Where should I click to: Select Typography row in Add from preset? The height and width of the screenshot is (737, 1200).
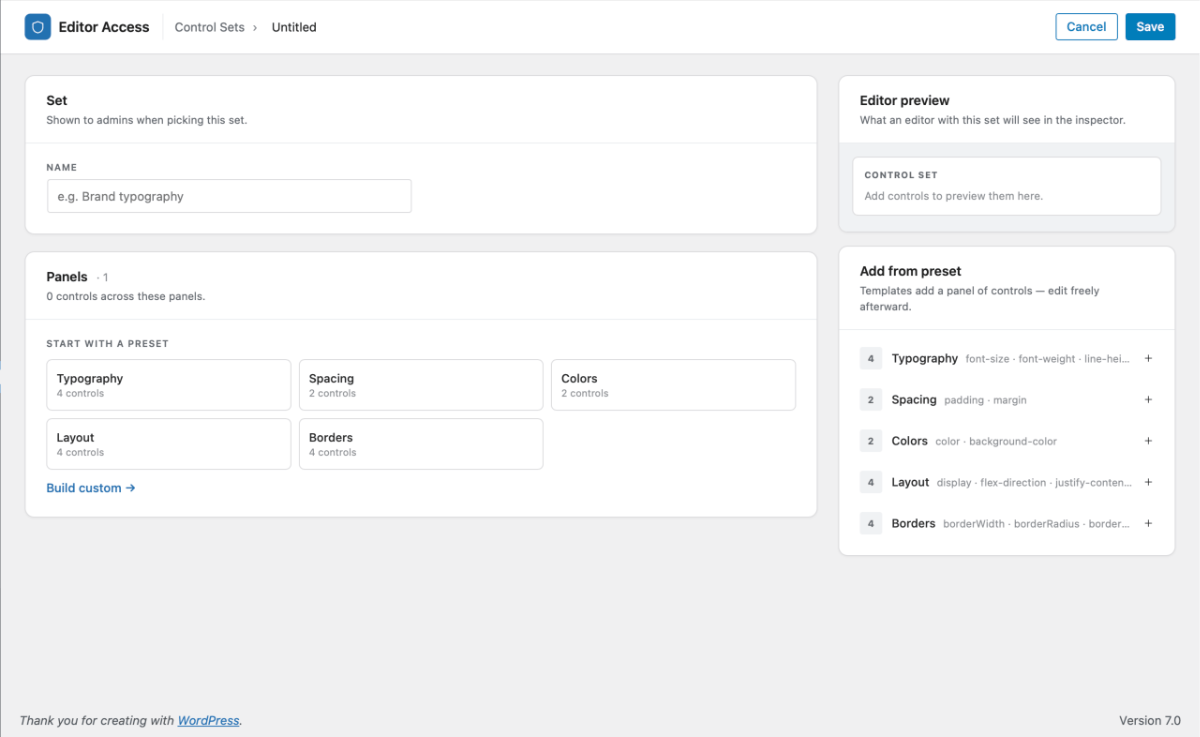(x=1007, y=358)
